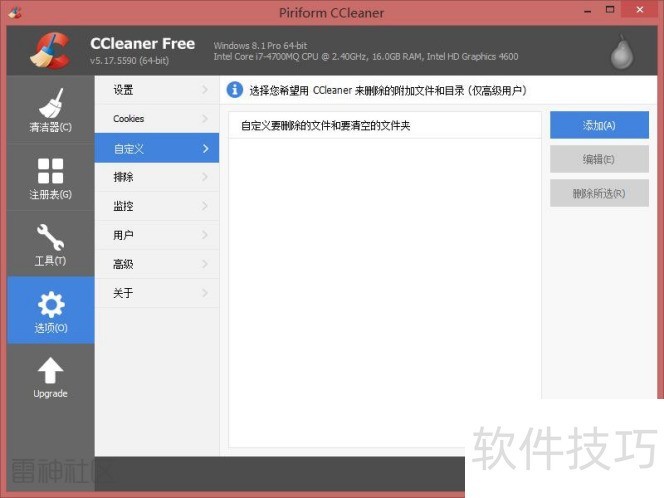Click the CCleaner logo in header
The image size is (664, 498).
(x=50, y=51)
